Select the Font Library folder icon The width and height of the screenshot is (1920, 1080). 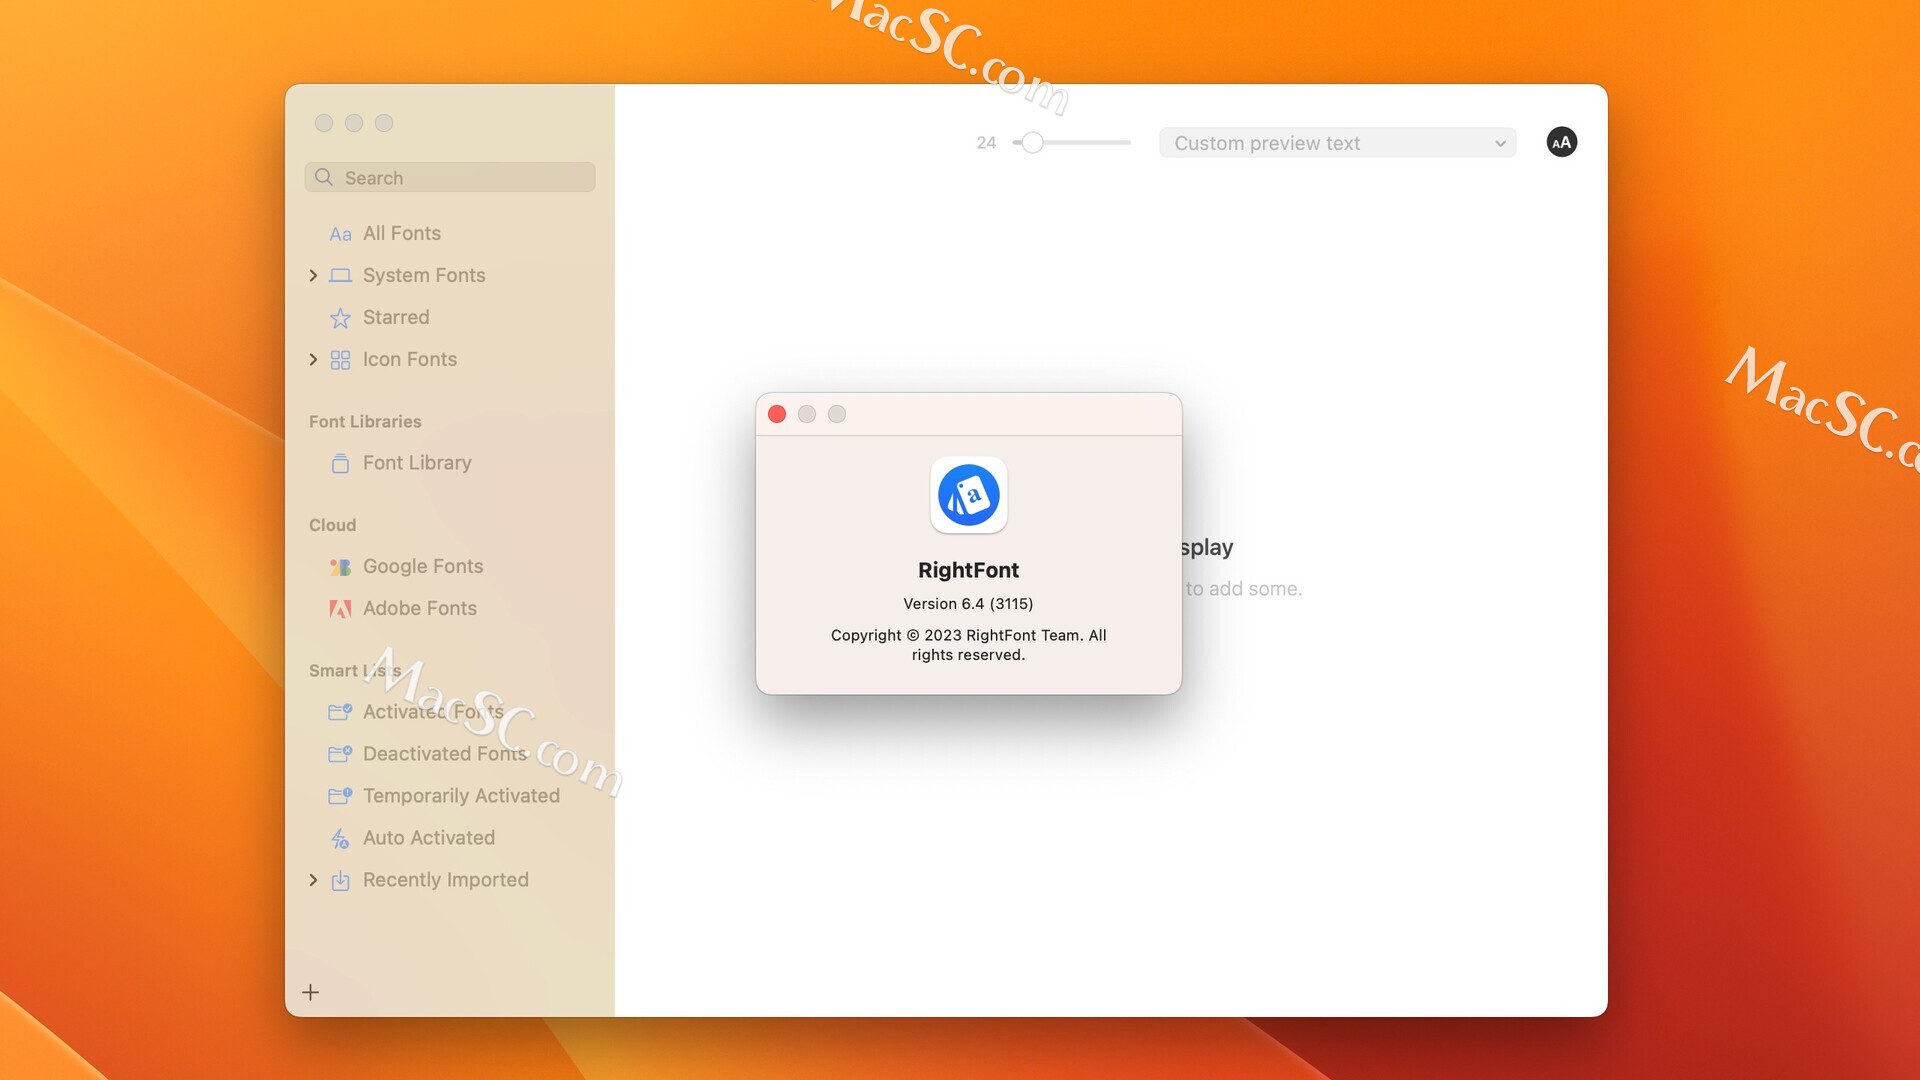coord(340,464)
